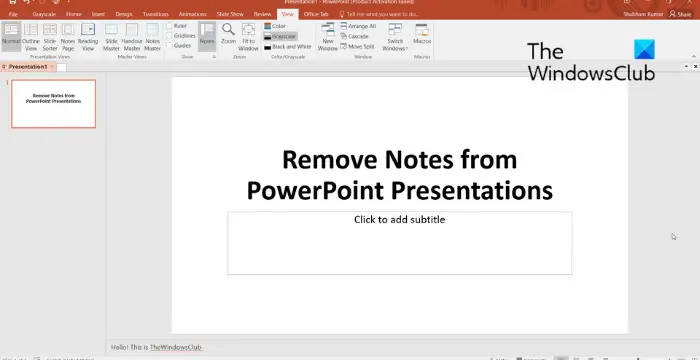
Task: Switch to the Review ribbon tab
Action: click(262, 14)
